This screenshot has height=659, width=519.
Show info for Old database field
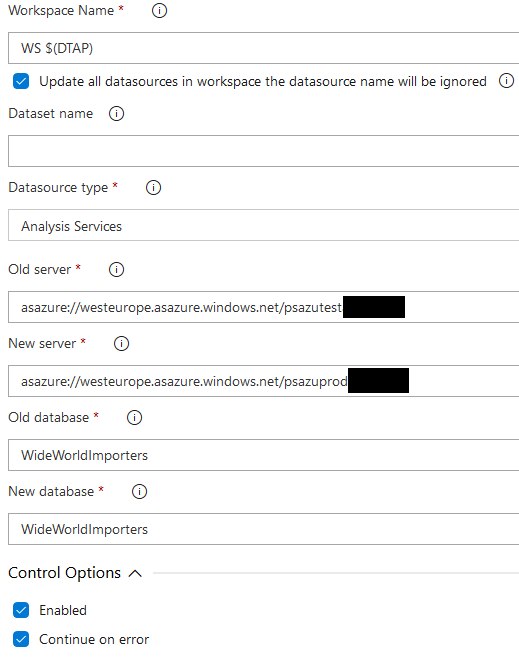click(x=134, y=417)
